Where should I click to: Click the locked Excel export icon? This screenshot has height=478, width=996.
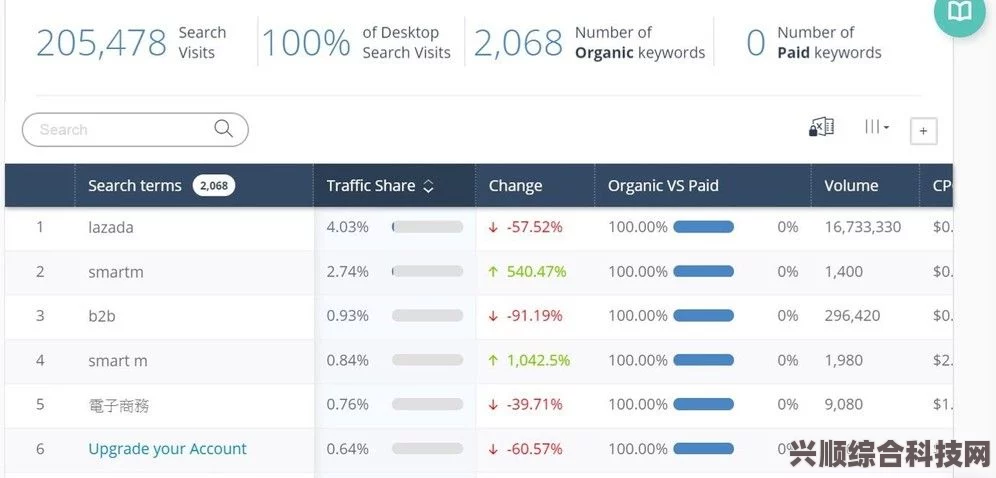point(821,128)
